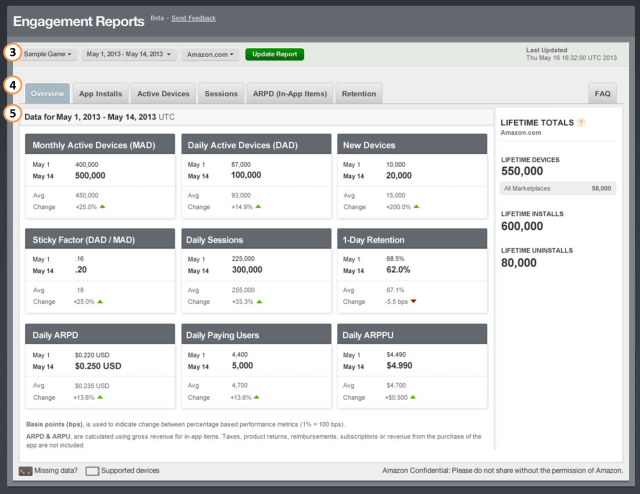
Task: Click red down arrow in 1-Day Retention
Action: point(415,300)
